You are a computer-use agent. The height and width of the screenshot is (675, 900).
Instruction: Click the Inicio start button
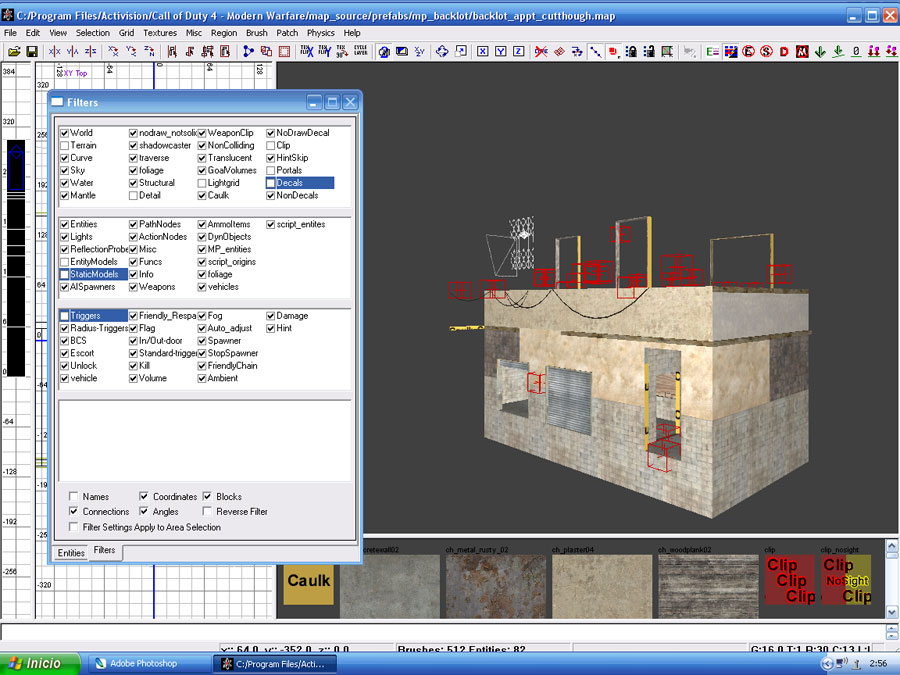pos(39,664)
